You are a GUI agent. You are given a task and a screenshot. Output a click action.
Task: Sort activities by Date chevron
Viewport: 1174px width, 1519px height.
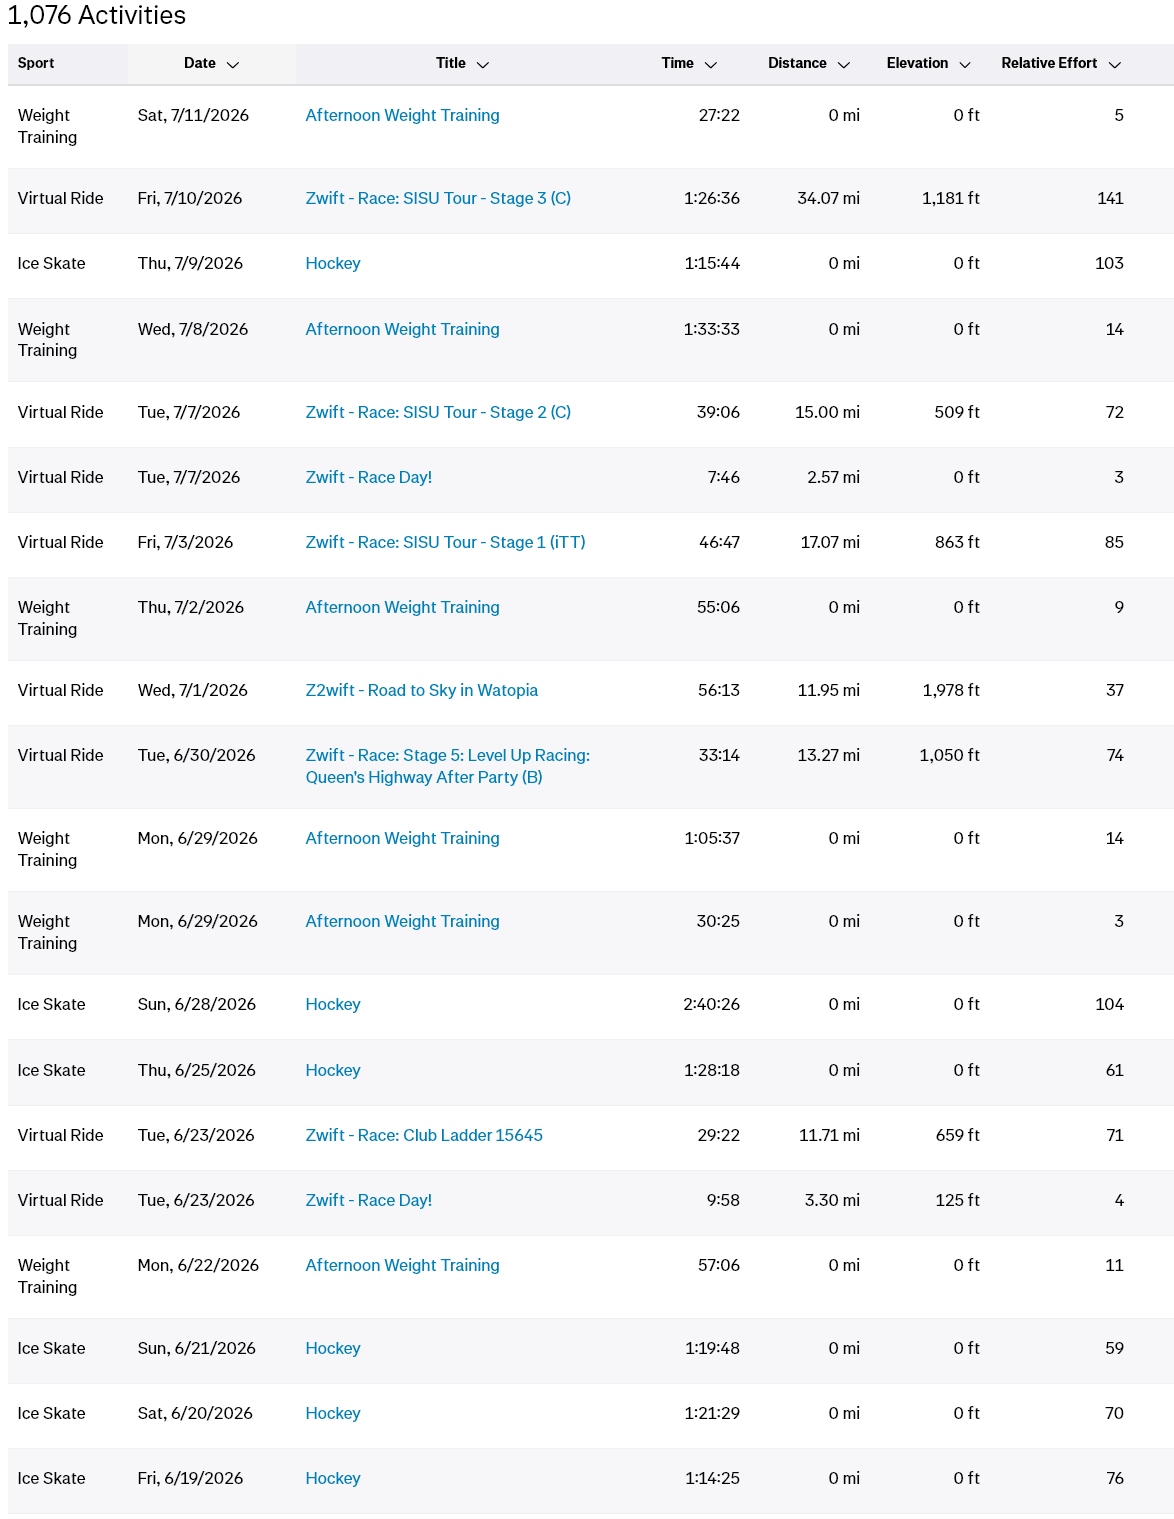(233, 64)
